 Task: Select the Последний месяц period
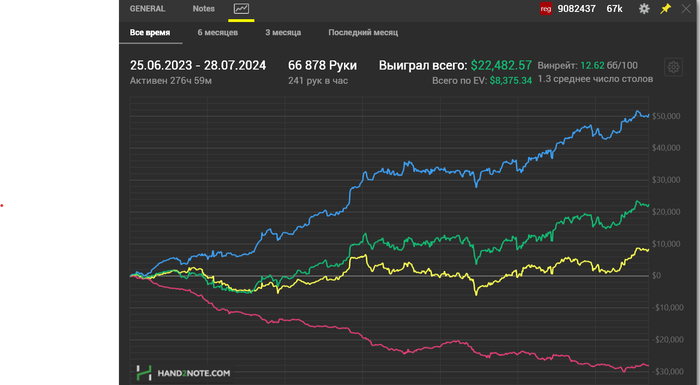pos(363,32)
